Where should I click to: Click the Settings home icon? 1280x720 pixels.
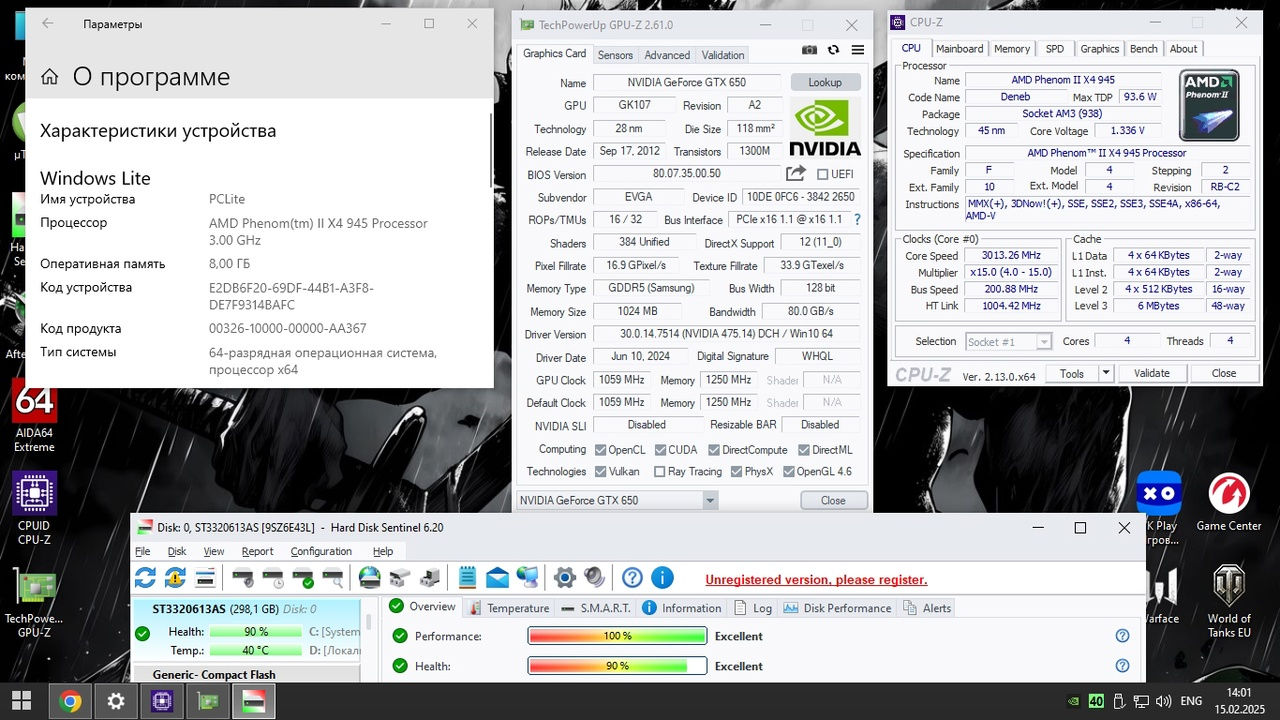tap(50, 77)
